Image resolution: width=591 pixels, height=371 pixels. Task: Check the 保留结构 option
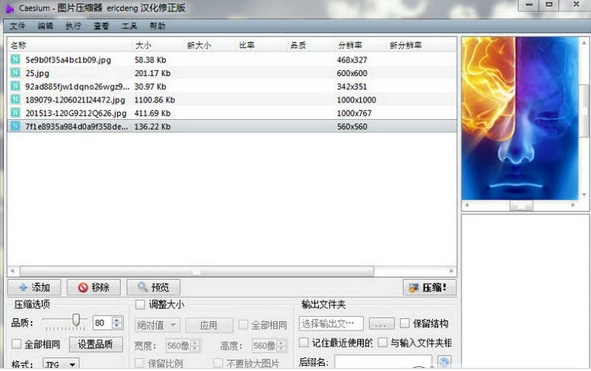pyautogui.click(x=404, y=323)
